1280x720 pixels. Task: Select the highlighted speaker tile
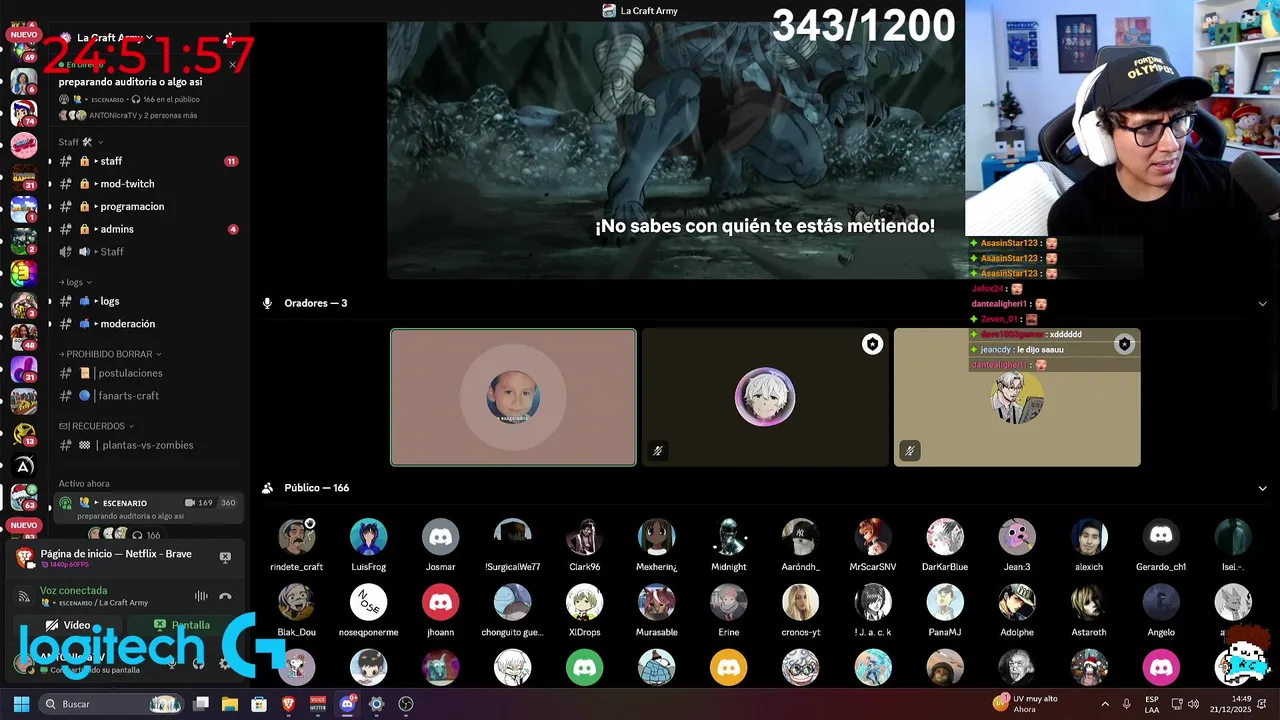pos(513,397)
